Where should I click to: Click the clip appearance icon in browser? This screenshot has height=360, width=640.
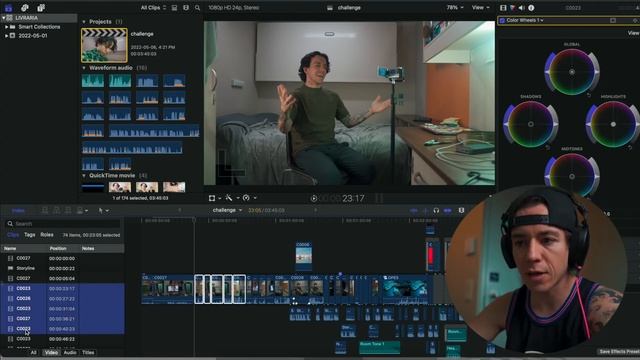pos(174,7)
